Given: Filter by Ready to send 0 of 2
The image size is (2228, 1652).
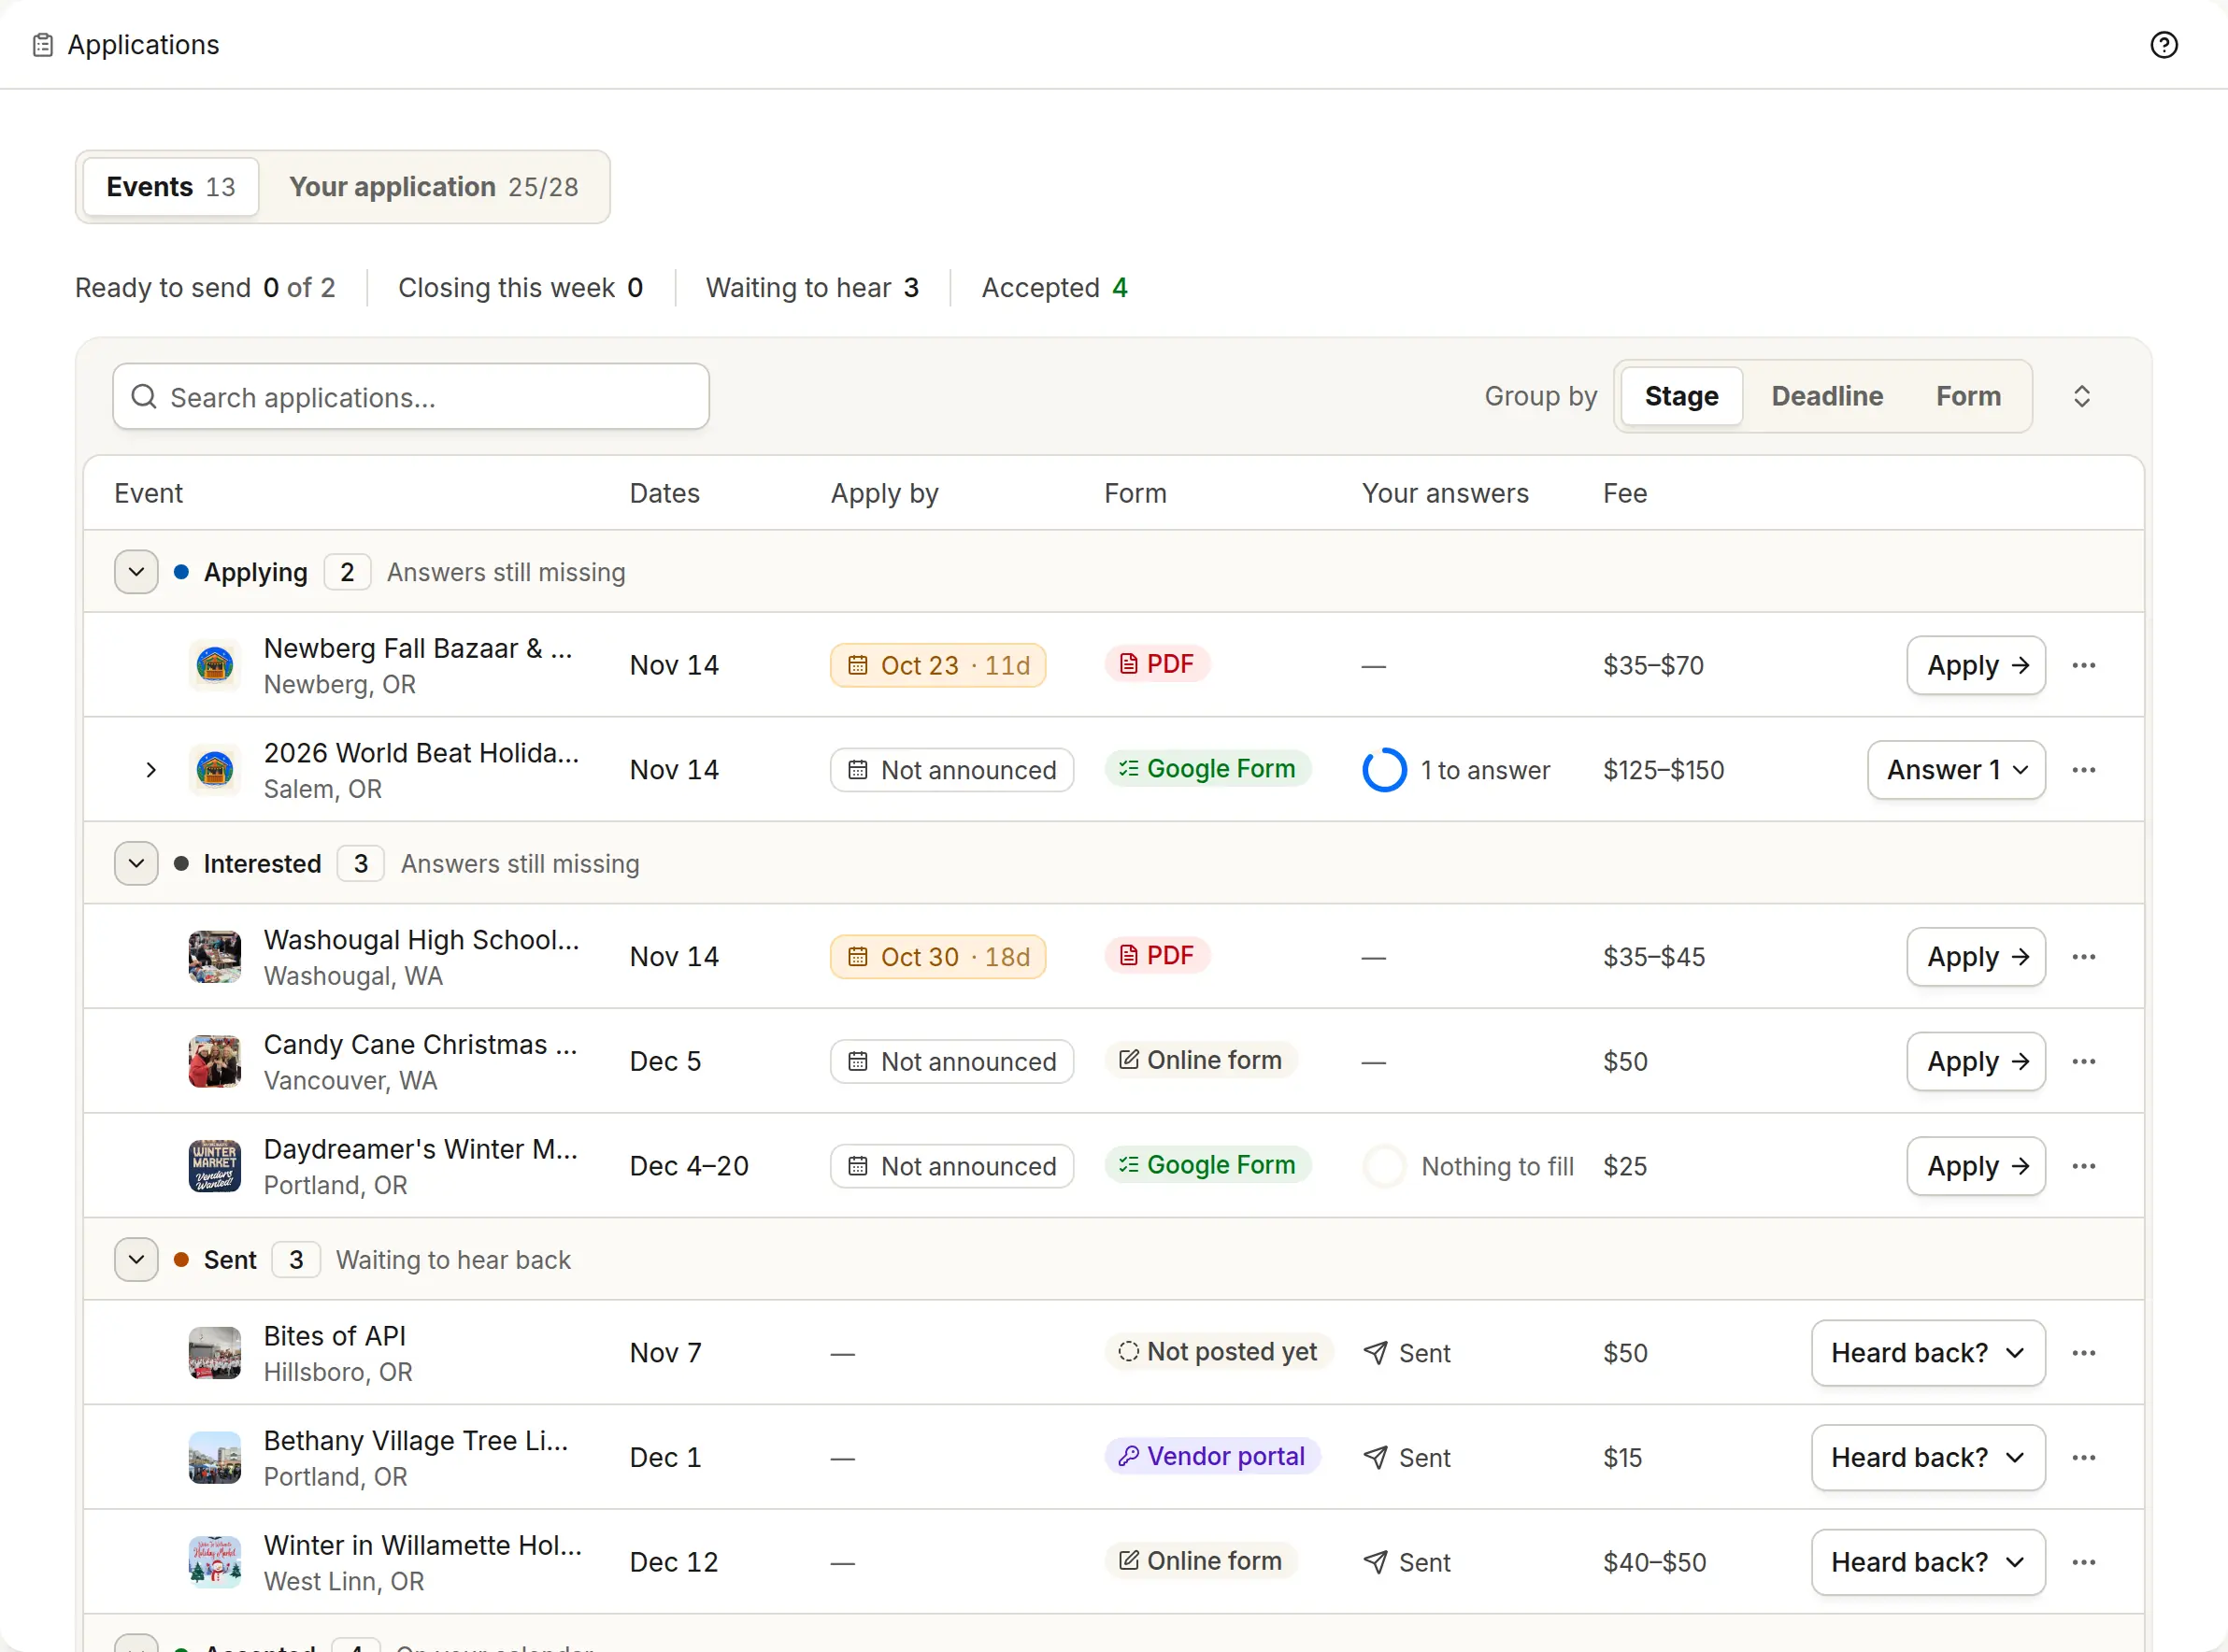Looking at the screenshot, I should point(205,288).
